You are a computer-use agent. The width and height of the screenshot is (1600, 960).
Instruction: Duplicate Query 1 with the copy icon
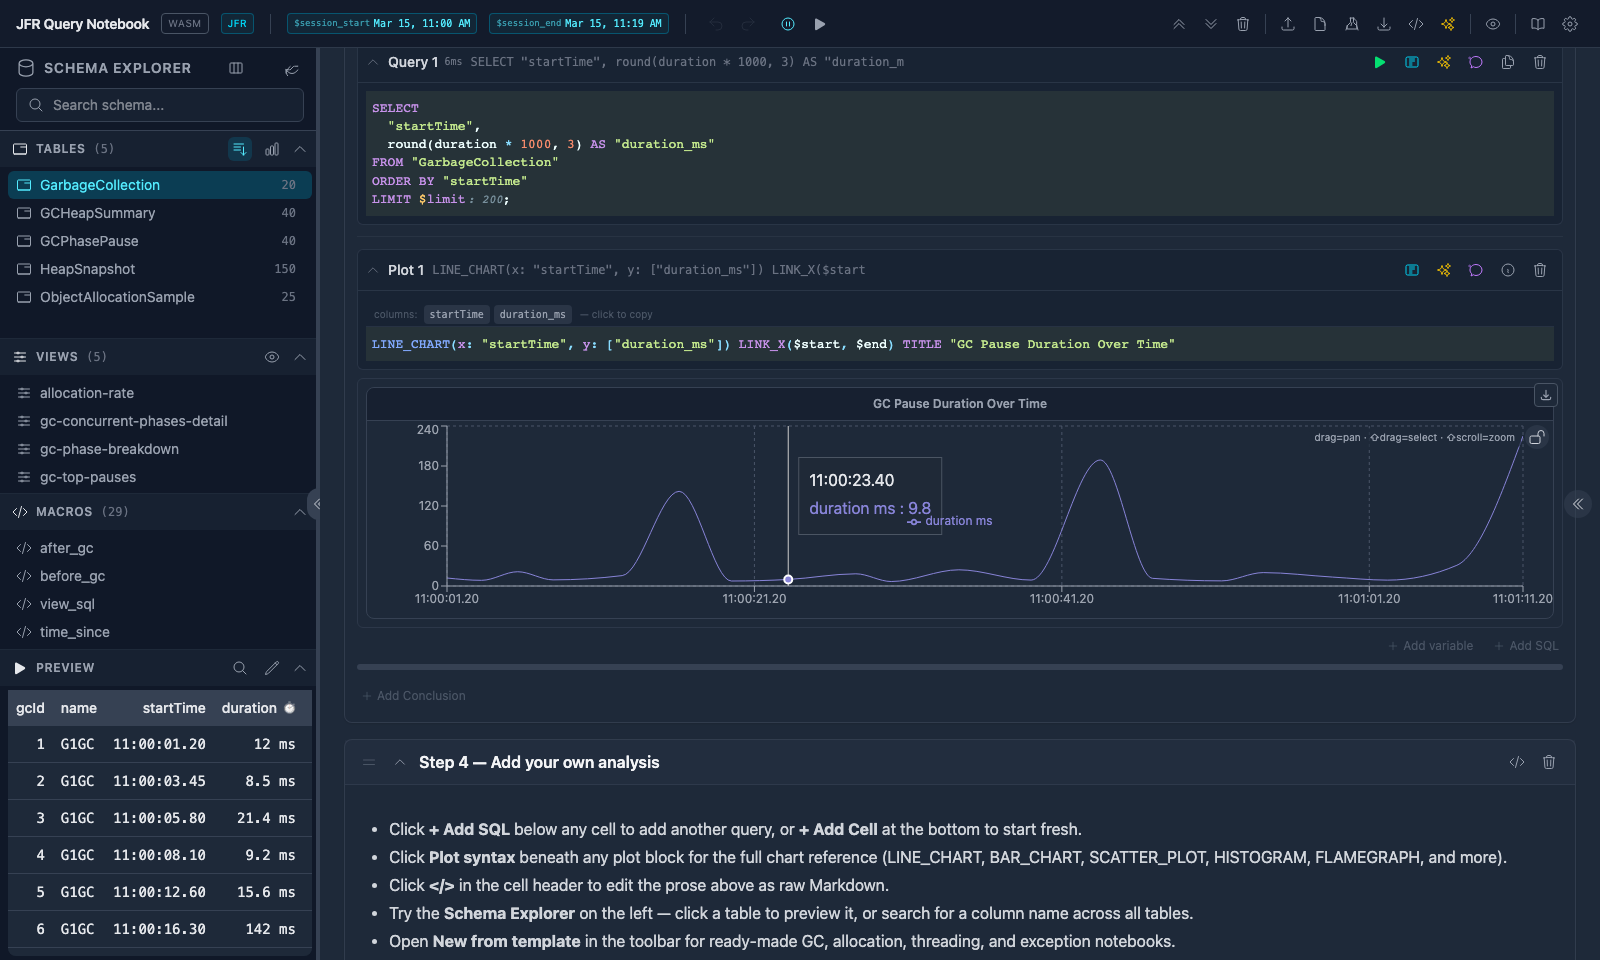pyautogui.click(x=1508, y=62)
